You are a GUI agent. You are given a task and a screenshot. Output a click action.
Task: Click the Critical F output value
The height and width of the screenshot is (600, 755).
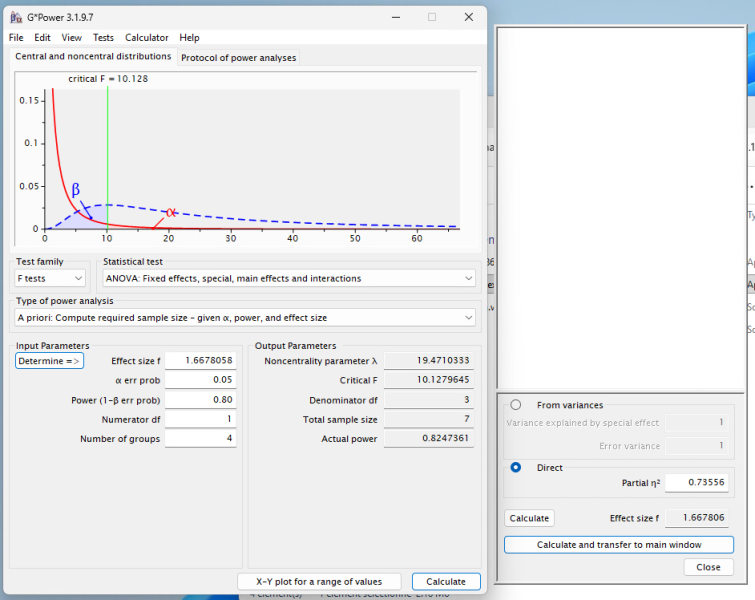pos(429,379)
